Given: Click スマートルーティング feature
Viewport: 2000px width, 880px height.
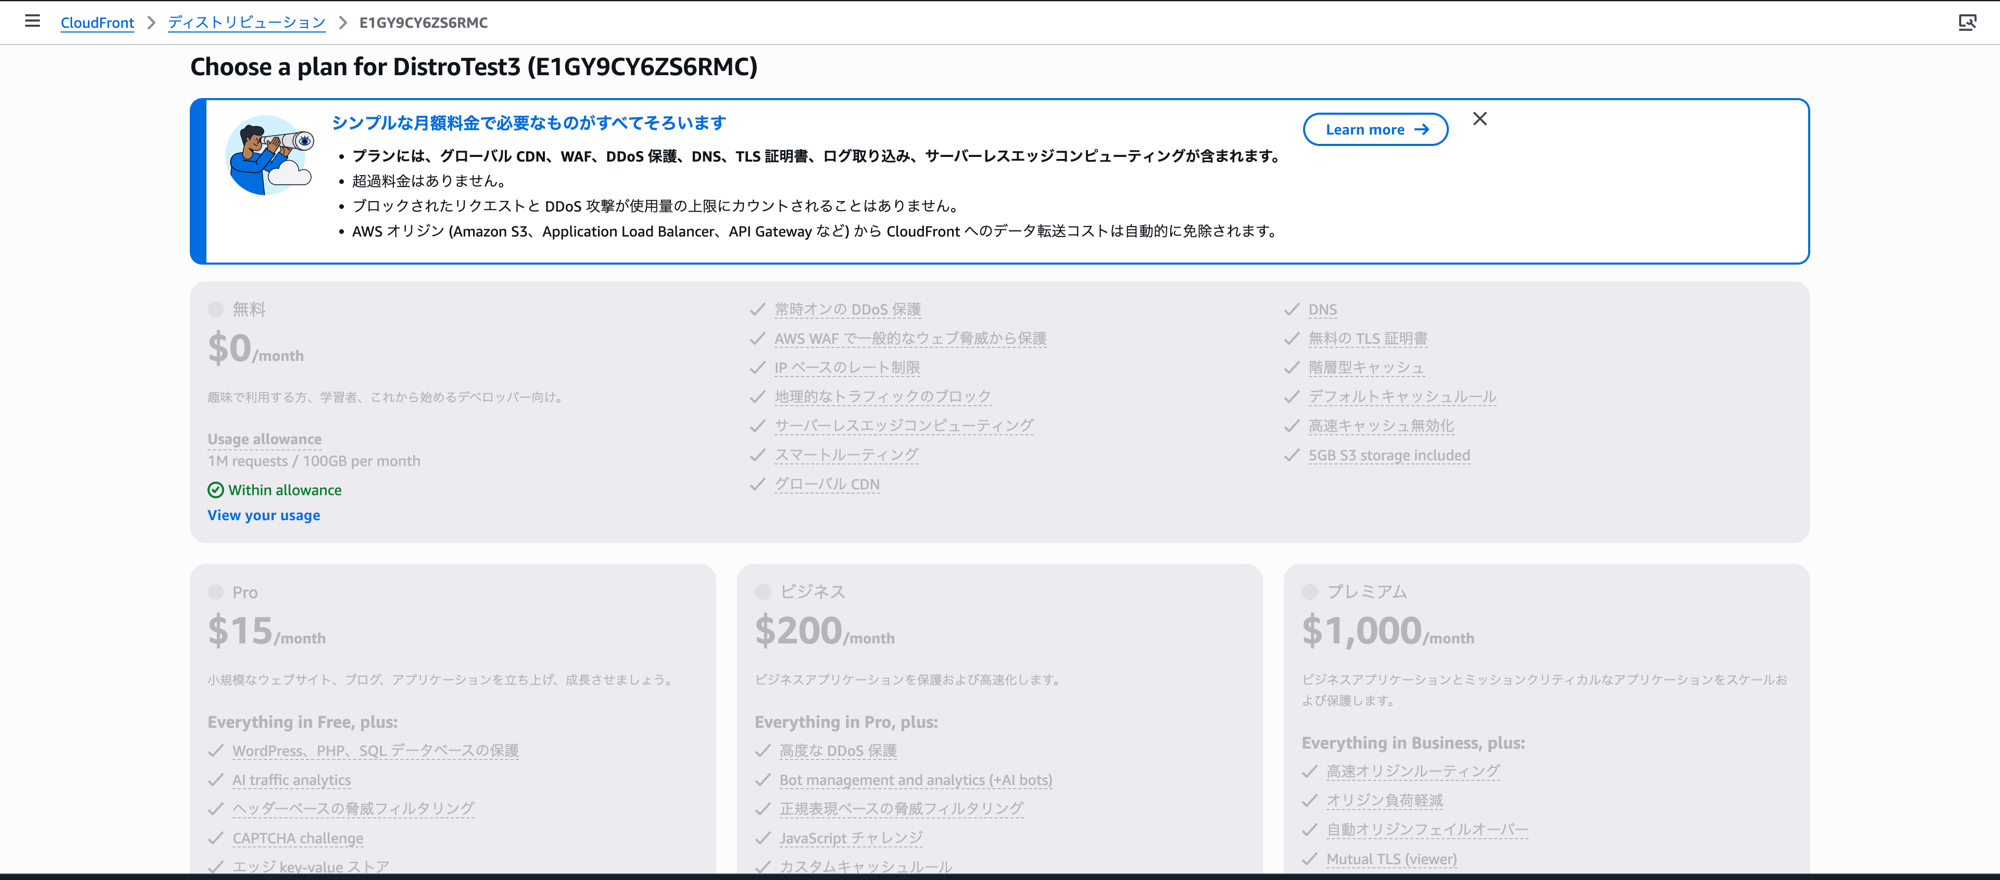Looking at the screenshot, I should coord(846,455).
